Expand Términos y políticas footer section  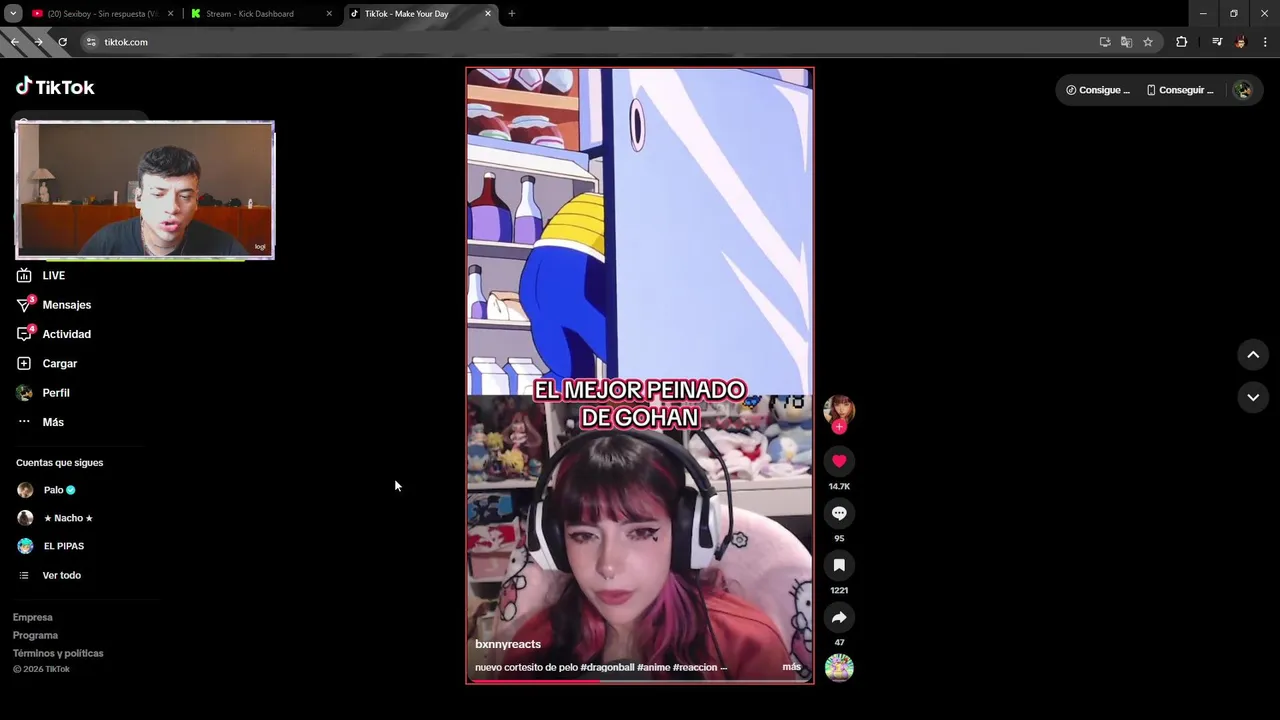[x=58, y=653]
